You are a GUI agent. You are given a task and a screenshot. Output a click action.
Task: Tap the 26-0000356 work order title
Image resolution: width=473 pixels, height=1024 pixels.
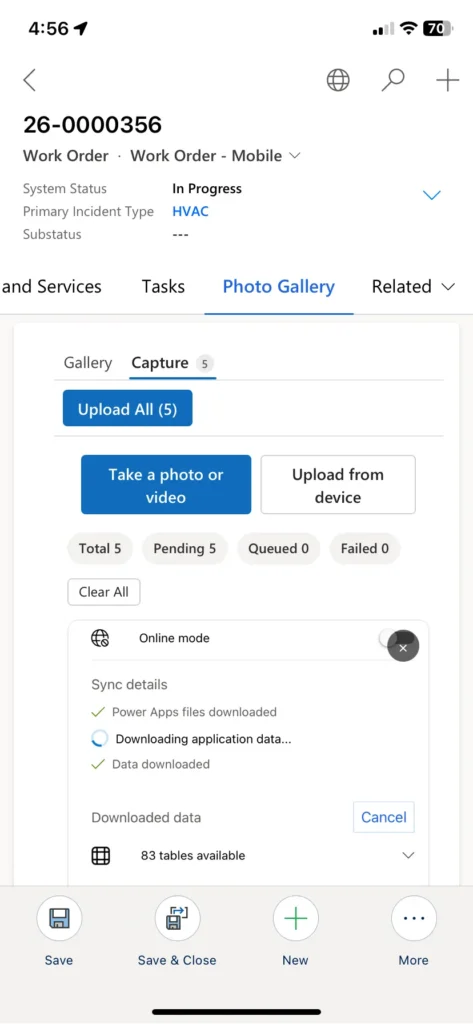pyautogui.click(x=92, y=124)
